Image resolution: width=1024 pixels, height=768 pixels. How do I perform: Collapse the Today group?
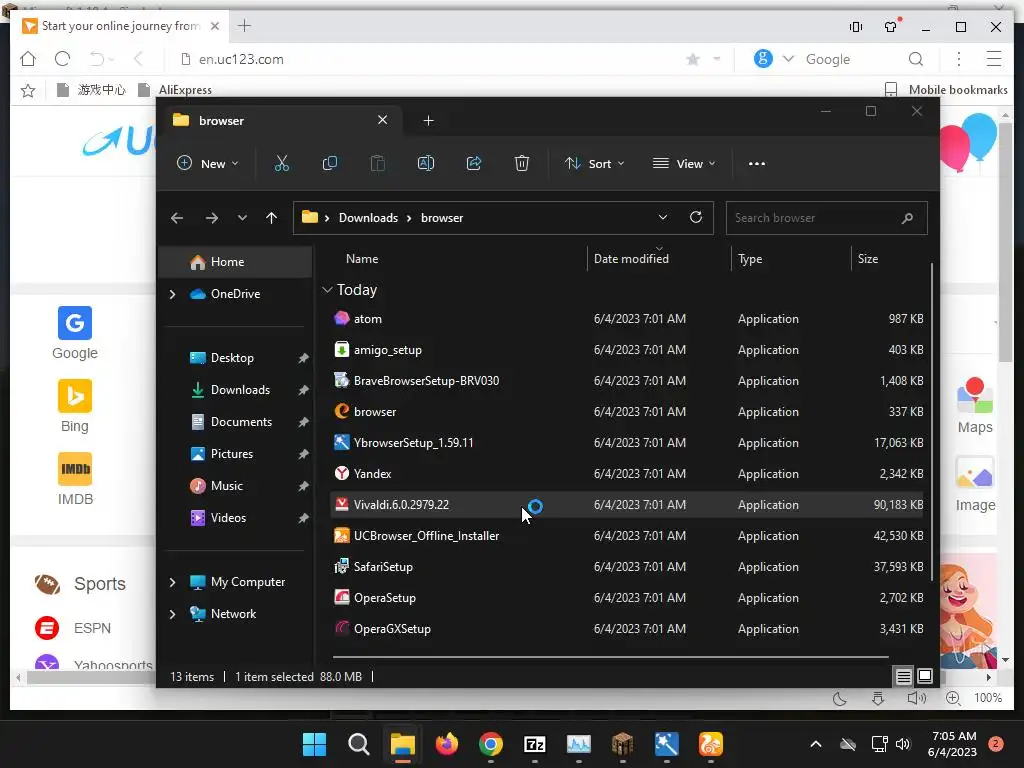[327, 289]
